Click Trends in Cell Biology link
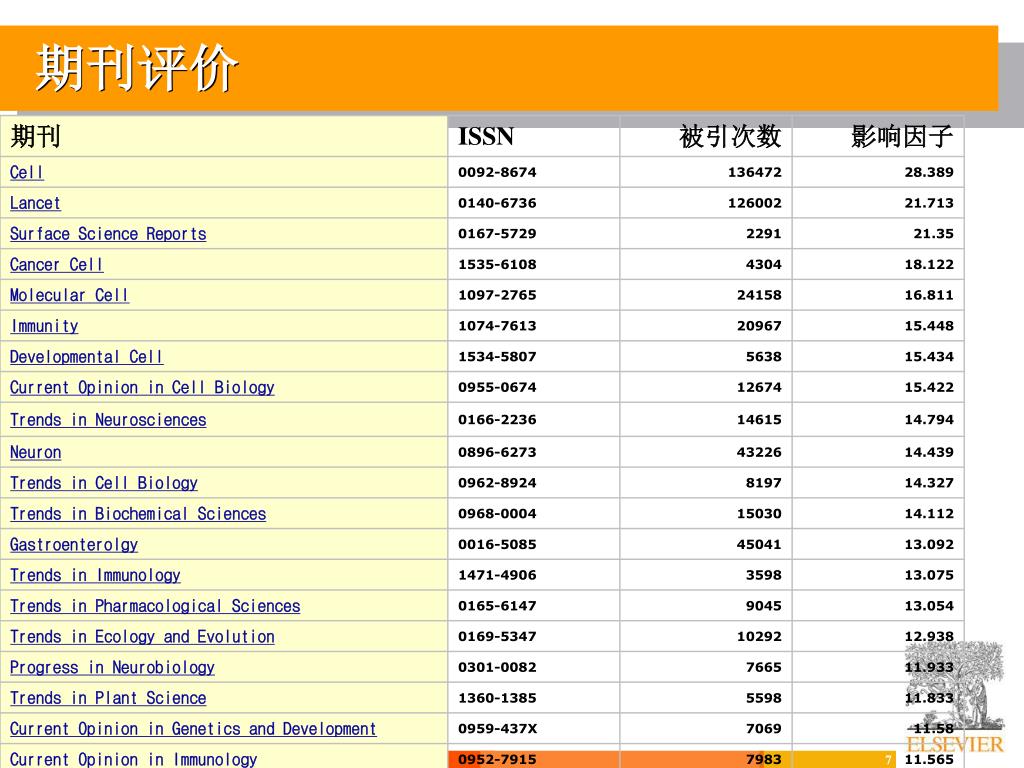 103,483
